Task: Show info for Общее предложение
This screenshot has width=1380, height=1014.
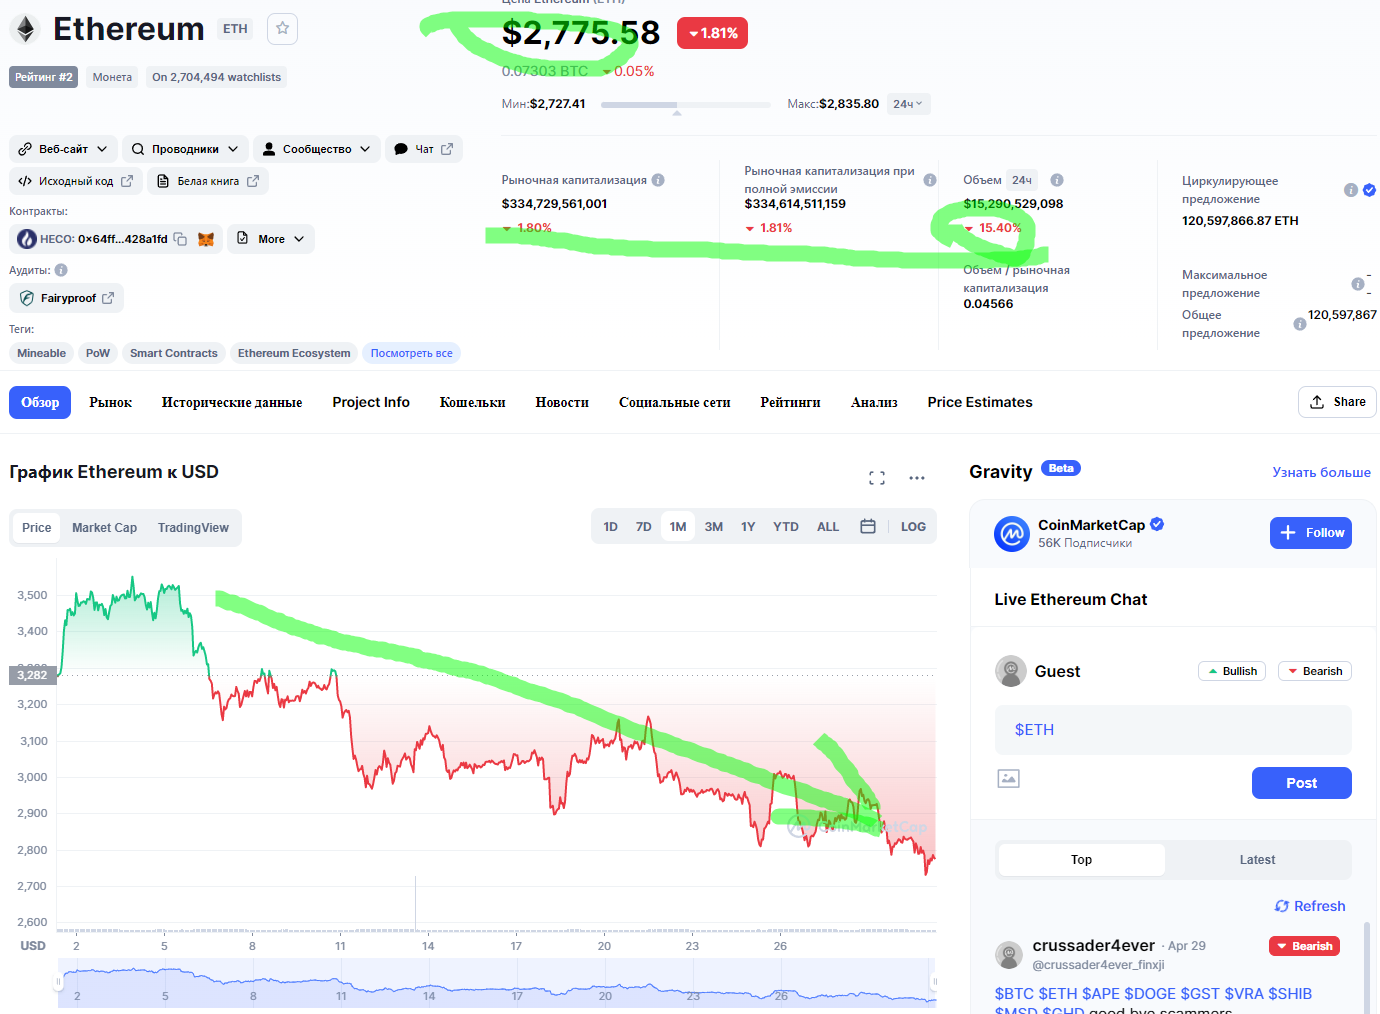Action: [x=1300, y=324]
